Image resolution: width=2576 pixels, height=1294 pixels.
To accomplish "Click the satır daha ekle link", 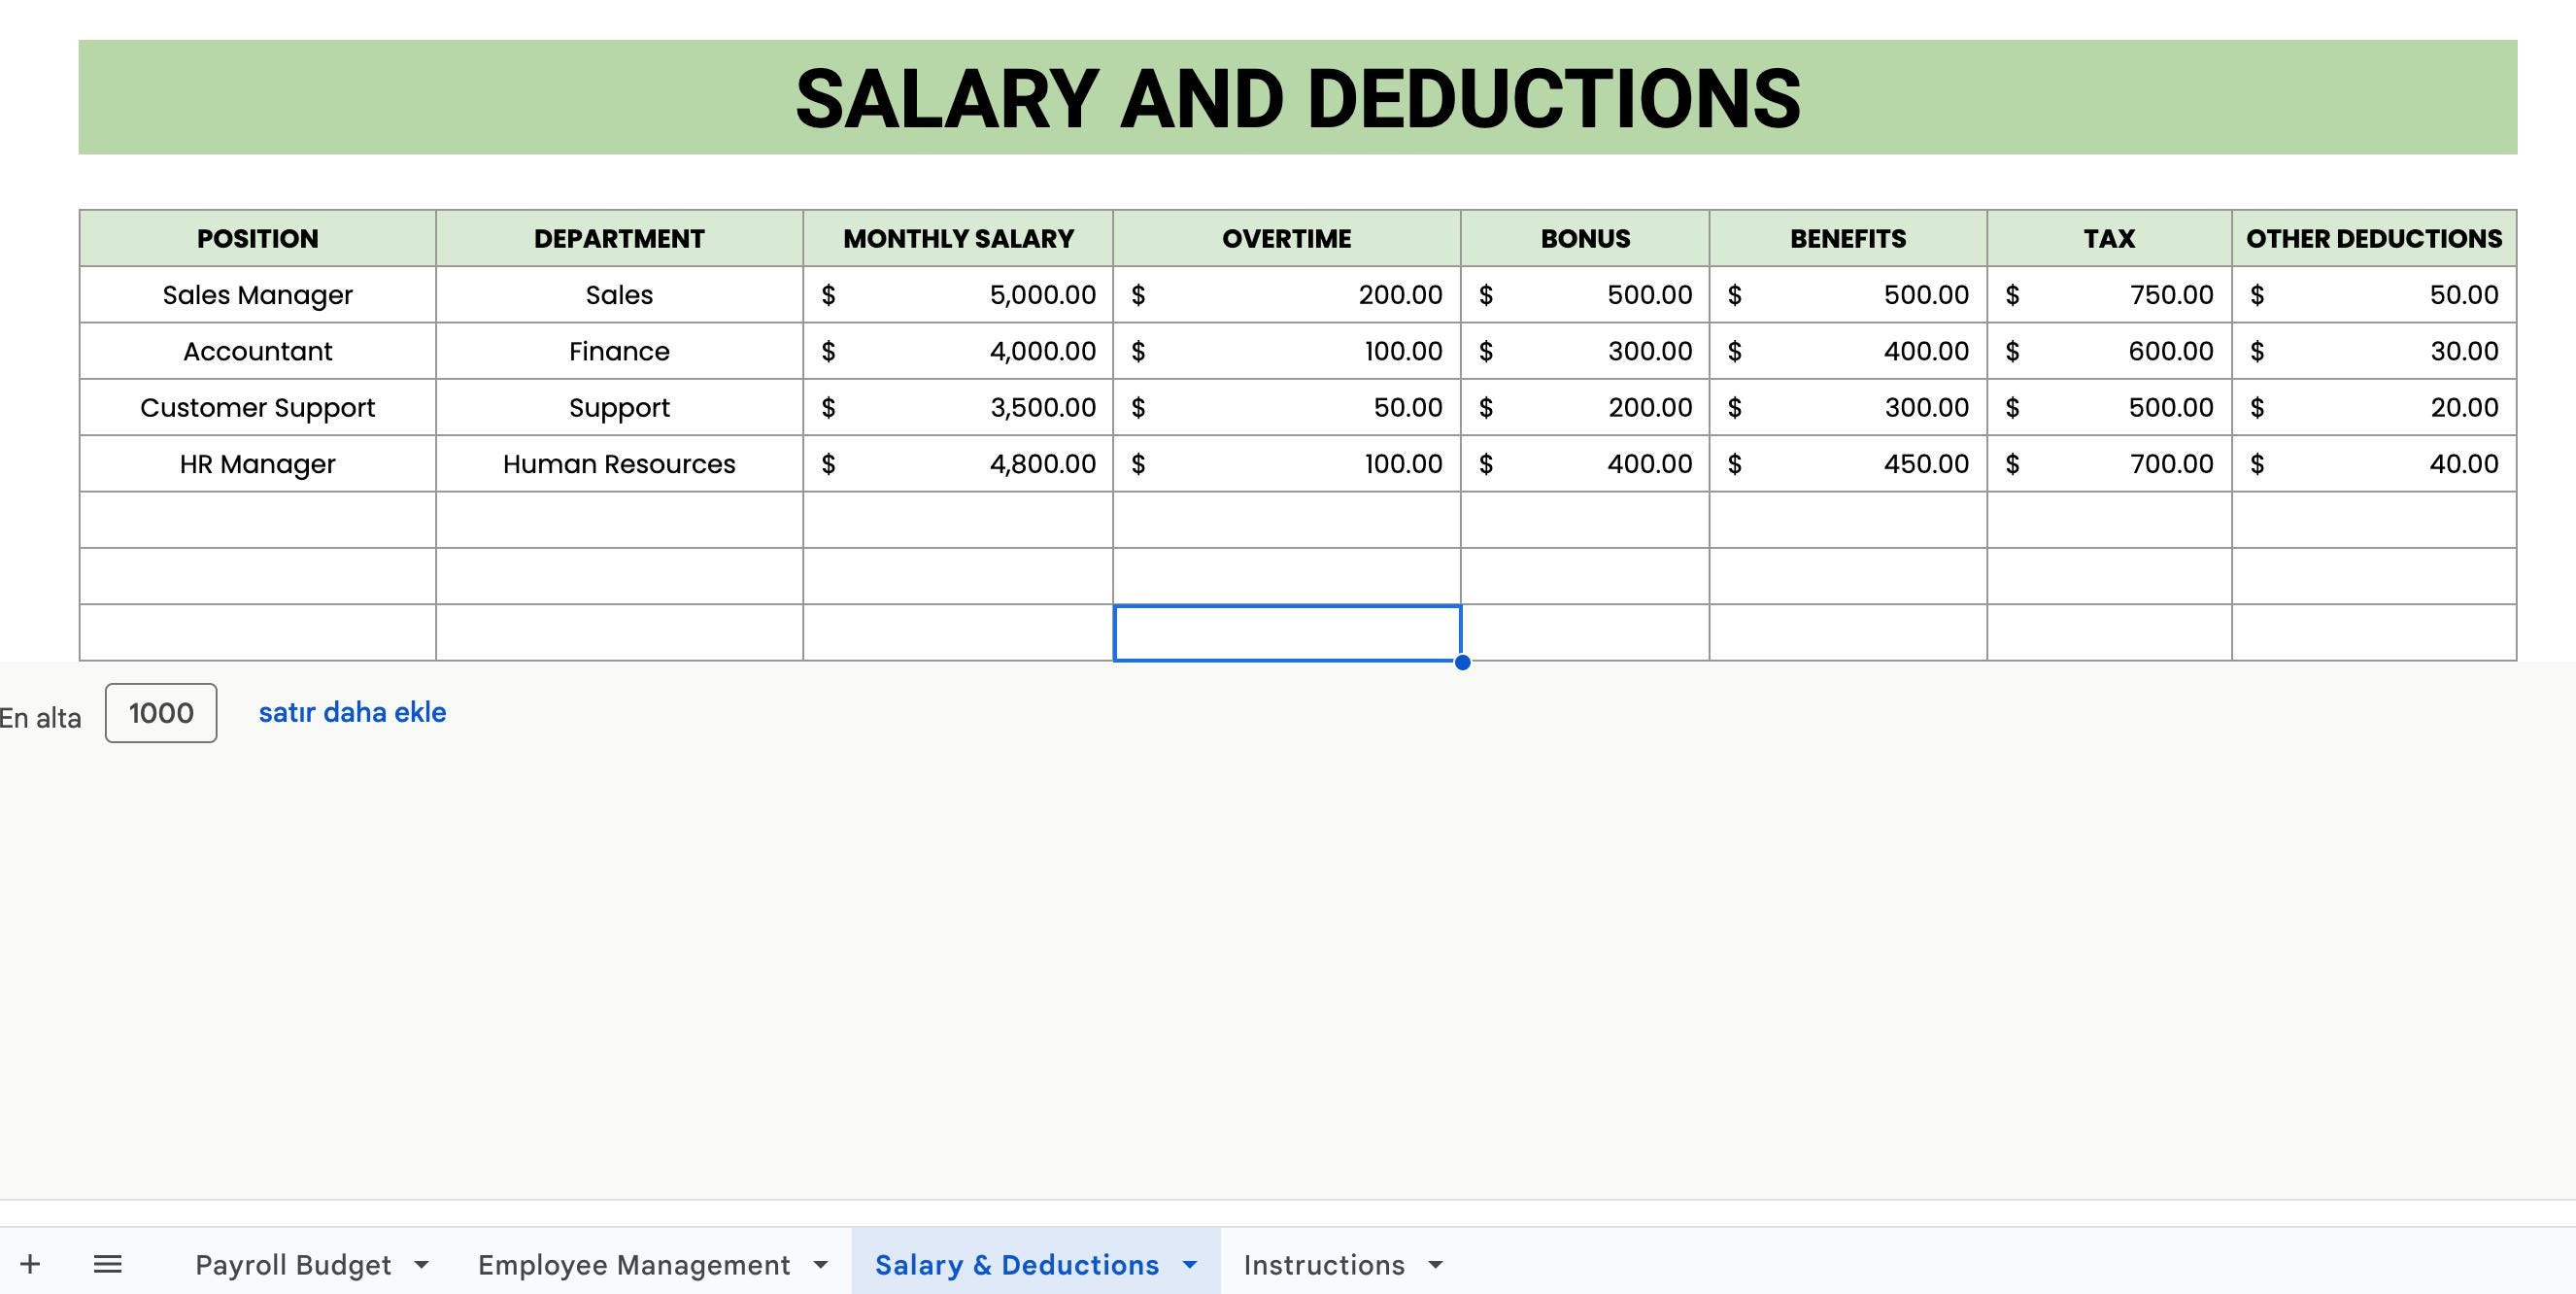I will tap(352, 712).
